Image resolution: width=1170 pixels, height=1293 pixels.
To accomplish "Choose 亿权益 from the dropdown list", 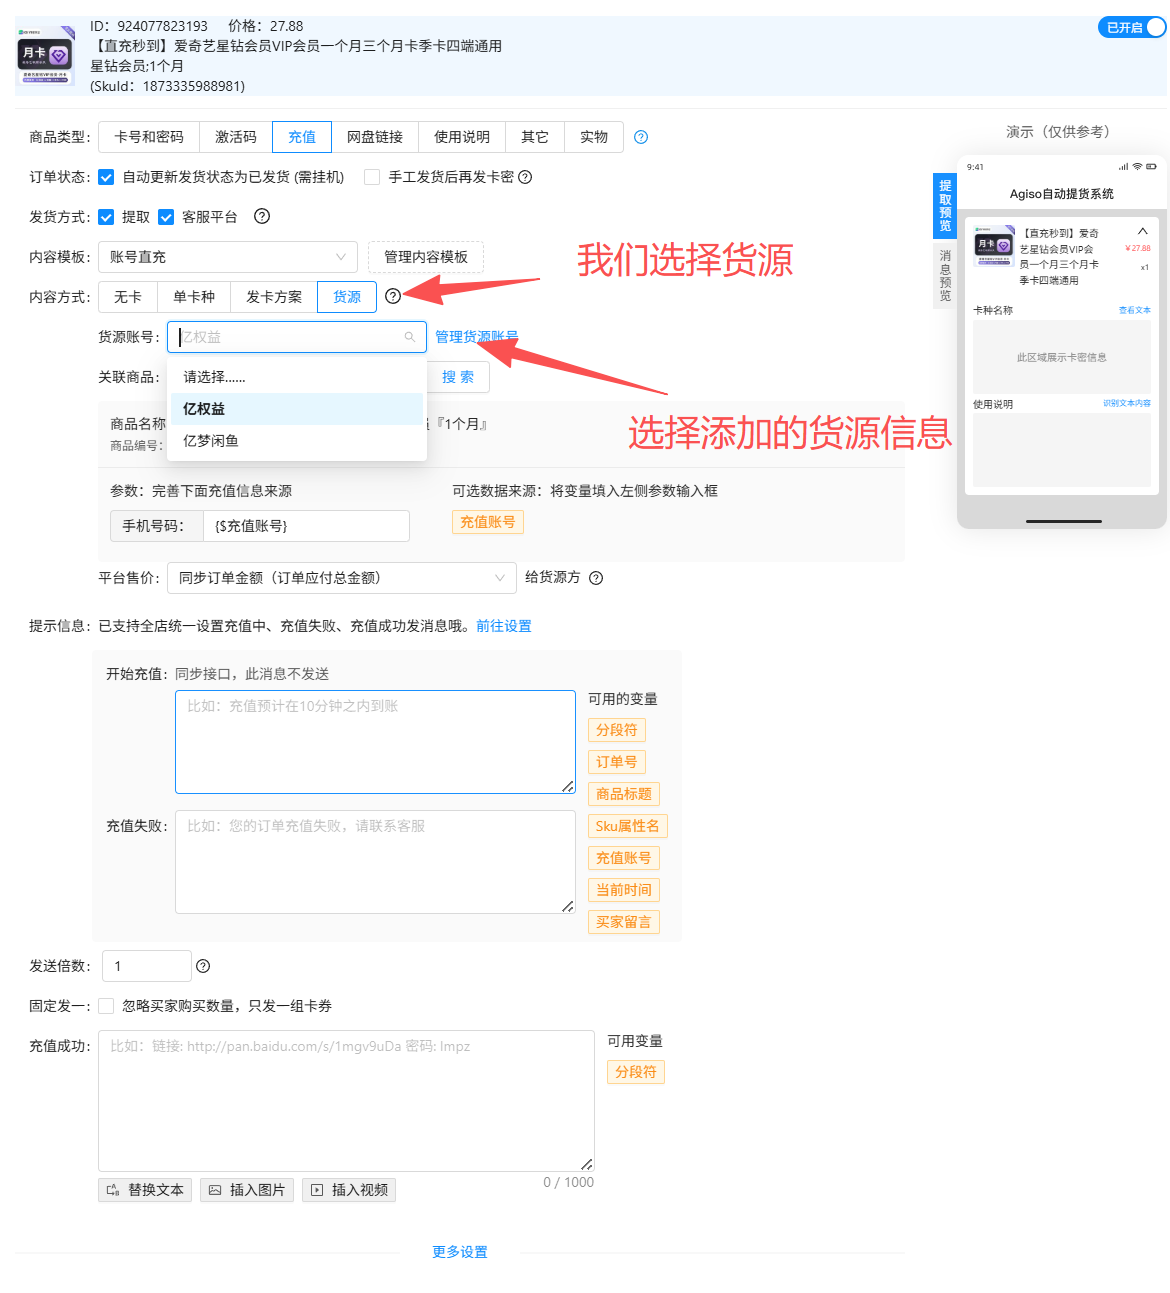I will coord(298,409).
